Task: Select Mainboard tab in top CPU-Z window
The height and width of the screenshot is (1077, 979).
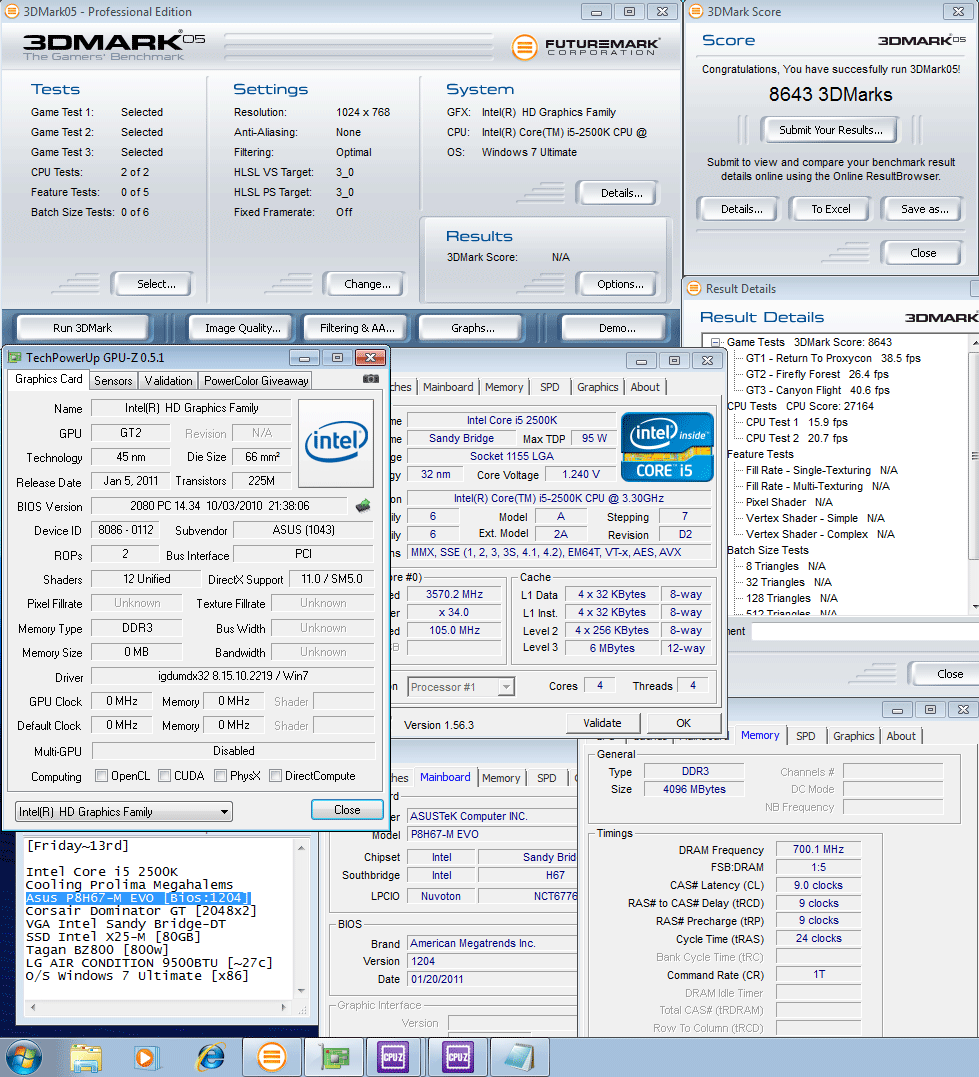Action: tap(448, 387)
